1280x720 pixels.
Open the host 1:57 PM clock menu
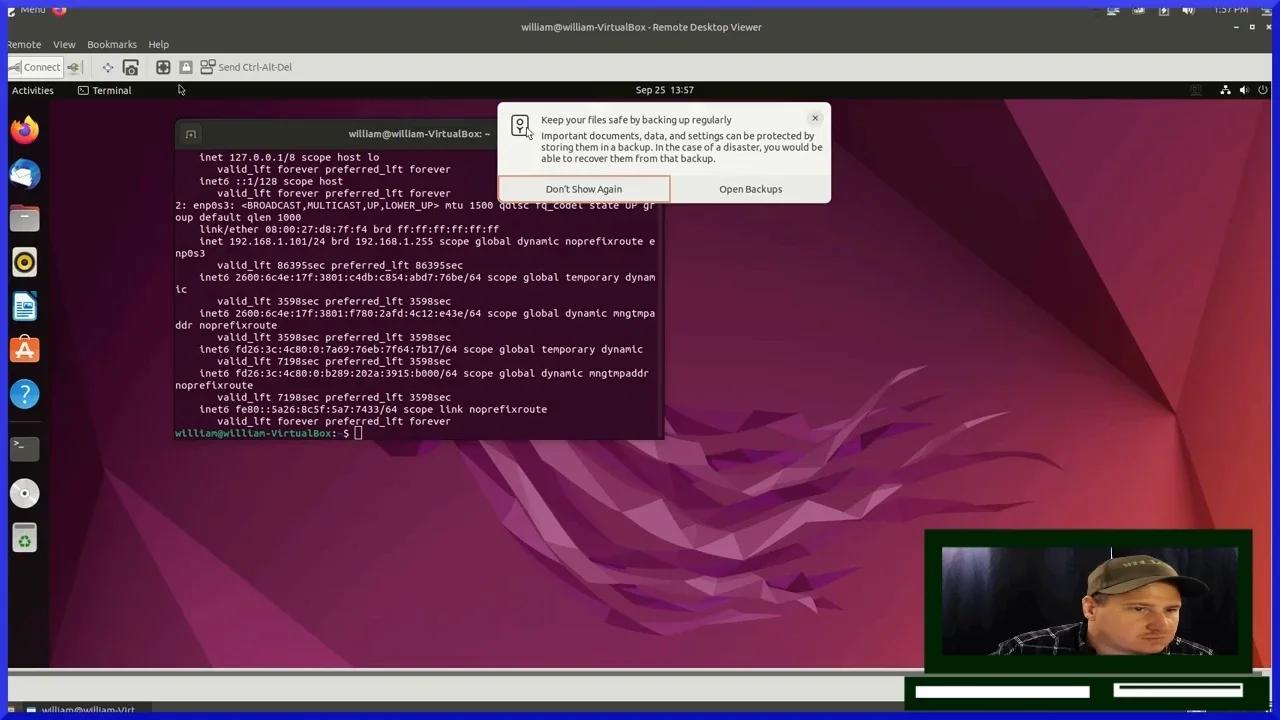1233,8
